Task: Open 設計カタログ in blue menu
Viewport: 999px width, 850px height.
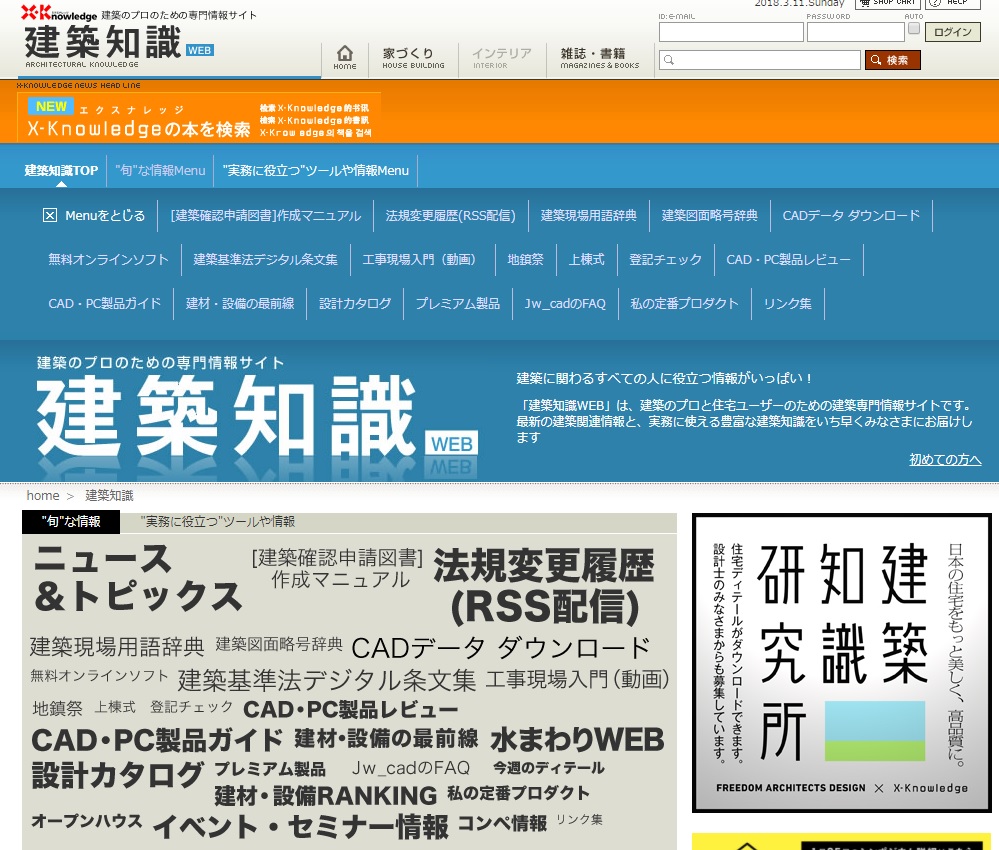Action: 355,303
